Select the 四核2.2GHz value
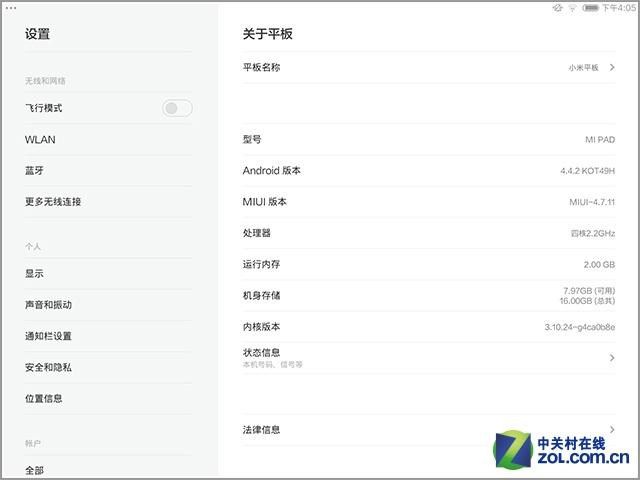The width and height of the screenshot is (640, 480). click(593, 233)
